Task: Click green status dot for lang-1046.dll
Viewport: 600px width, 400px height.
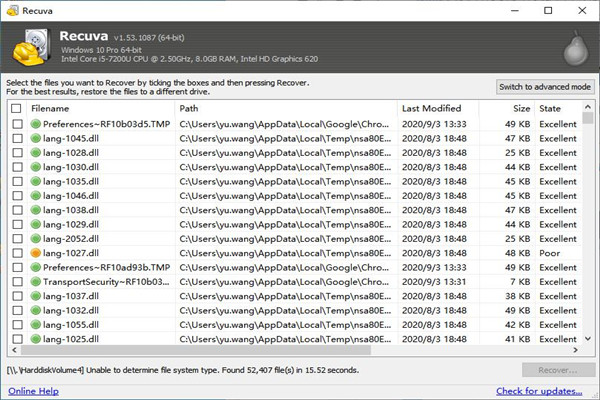Action: [36, 196]
